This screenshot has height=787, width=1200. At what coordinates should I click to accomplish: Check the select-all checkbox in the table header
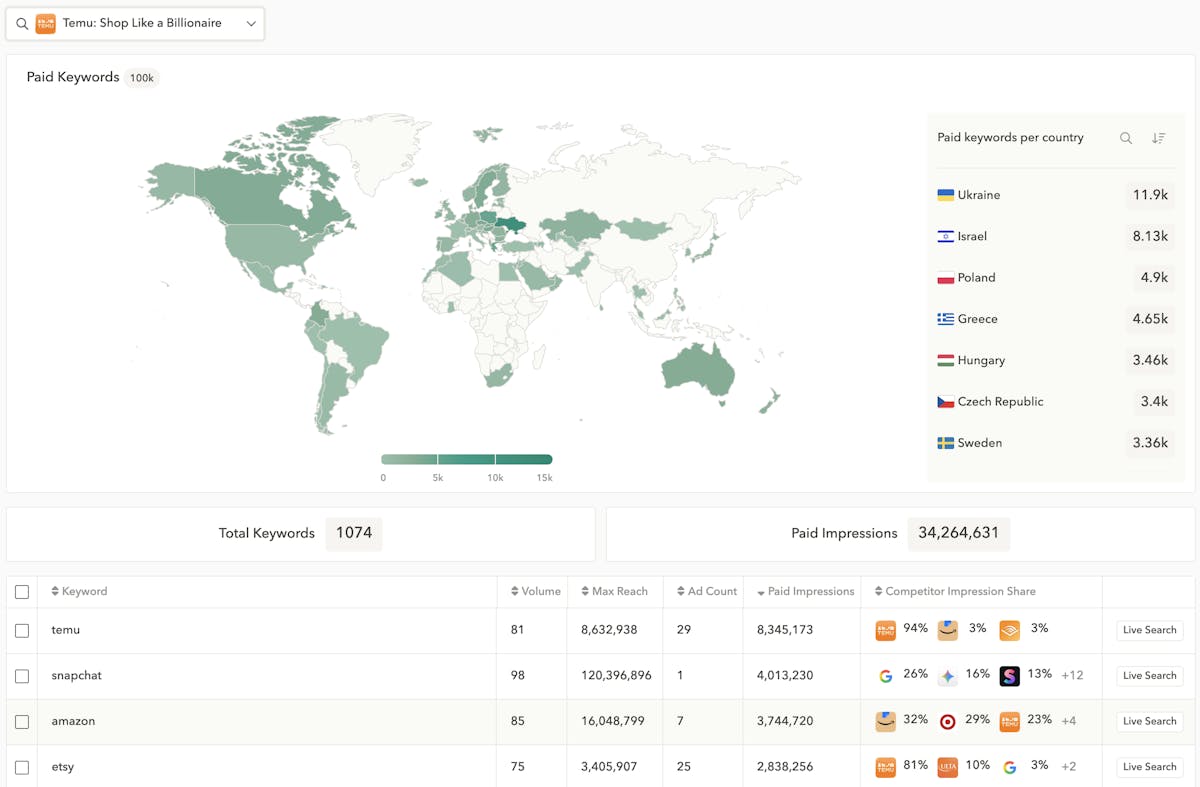click(22, 592)
